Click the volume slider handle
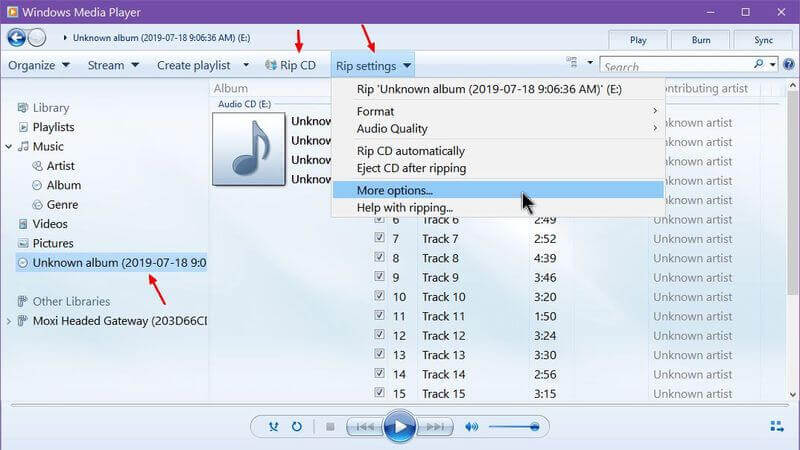The height and width of the screenshot is (450, 800). click(x=534, y=427)
